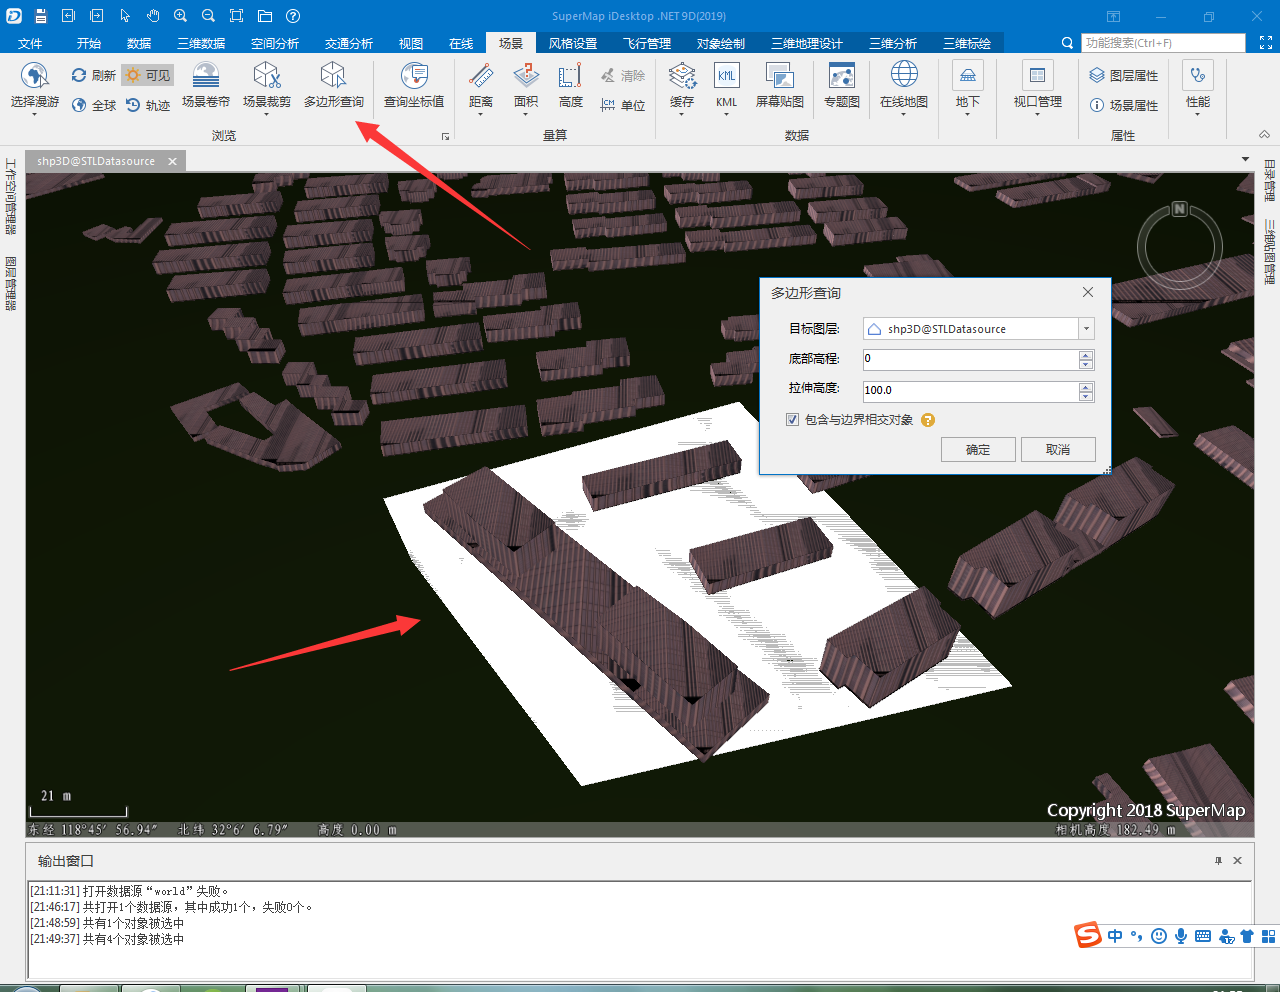Image resolution: width=1280 pixels, height=992 pixels.
Task: Expand the 面积 dropdown arrow
Action: (x=526, y=115)
